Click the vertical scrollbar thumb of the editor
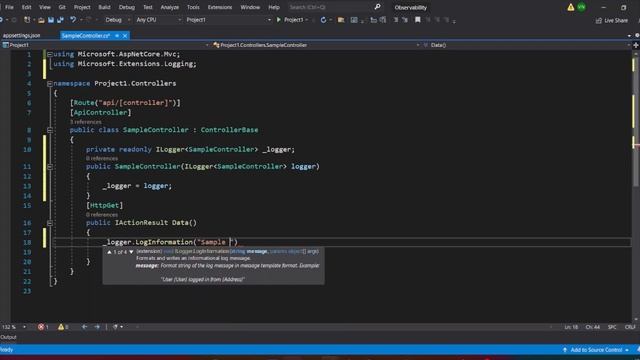Screen dimensions: 640x360 [x=636, y=122]
